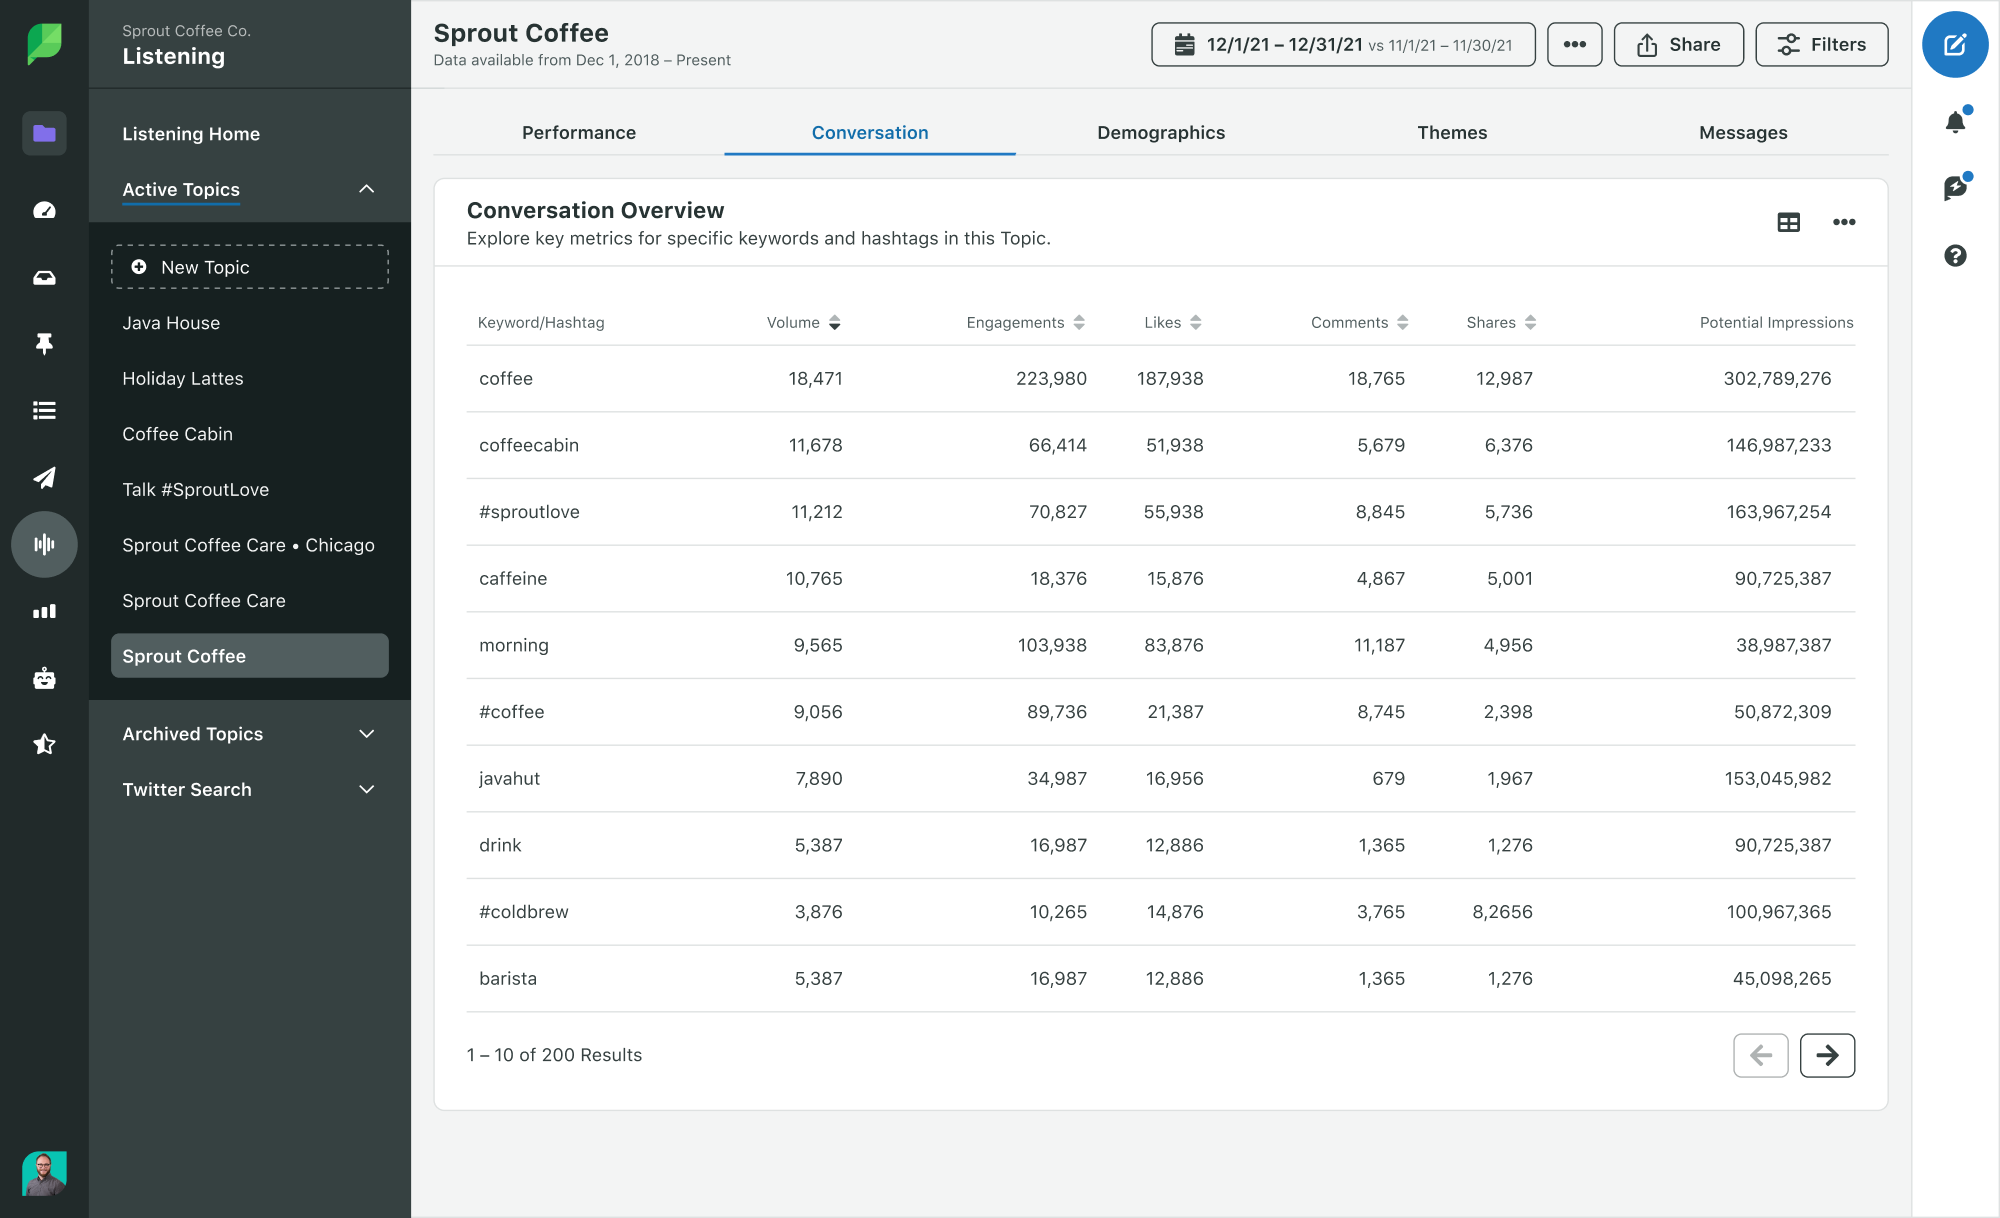Switch to the Performance tab
The height and width of the screenshot is (1218, 2000).
(580, 131)
